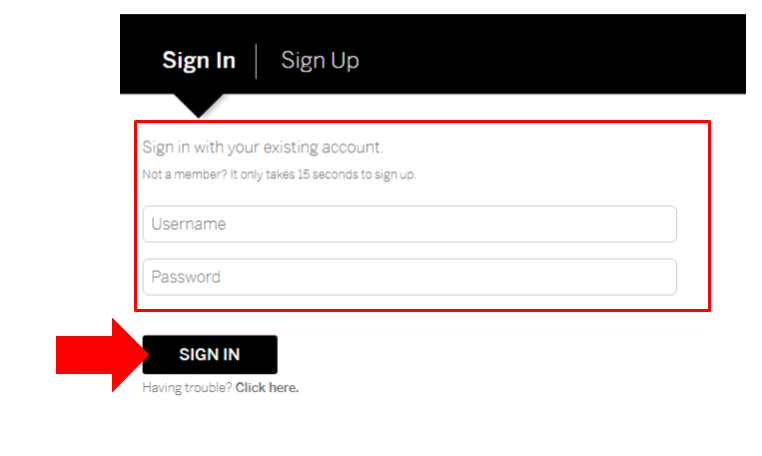Click into the Username field
This screenshot has width=762, height=456.
[x=409, y=224]
